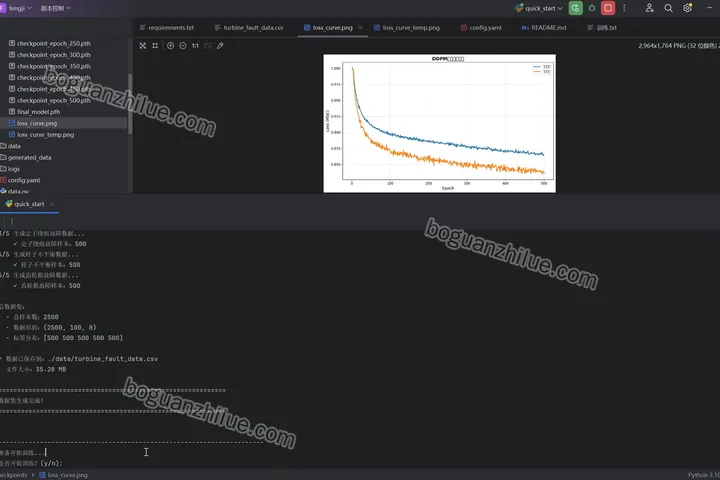Click the ./data/turbine_fault_data.csv path in console
This screenshot has height=480, width=720.
[103, 359]
